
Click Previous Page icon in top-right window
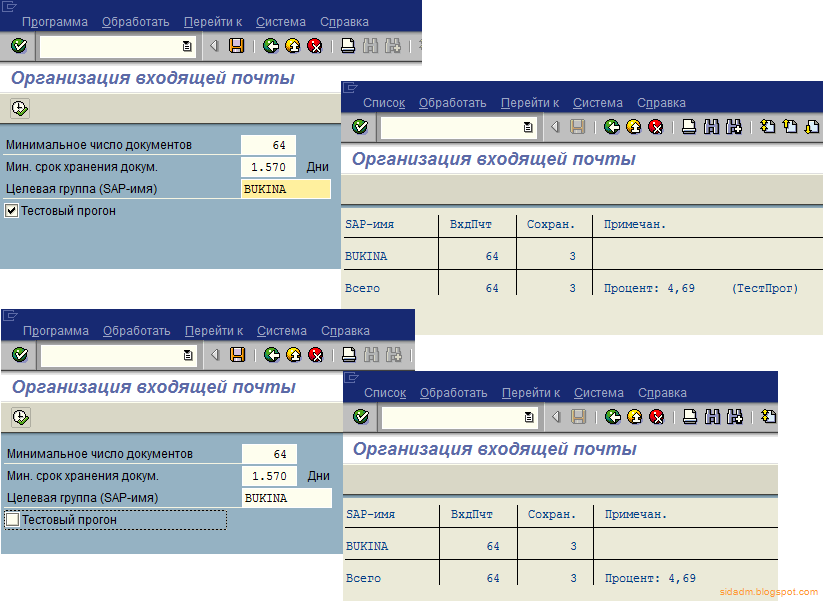coord(790,127)
